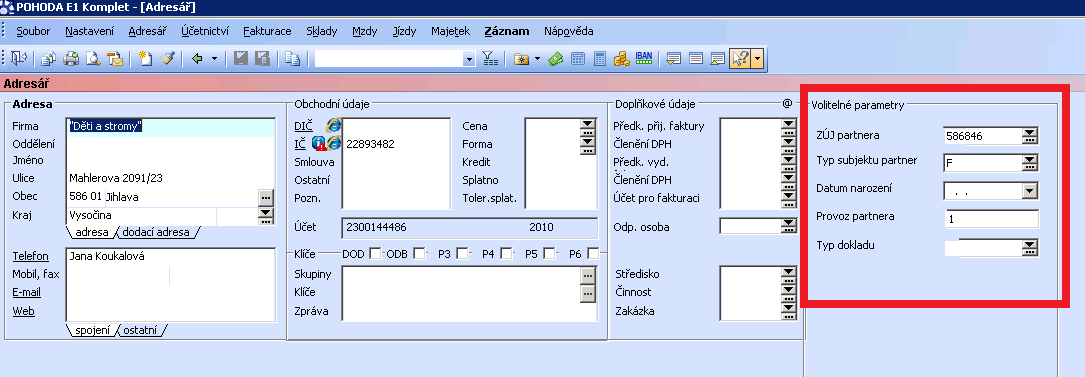The height and width of the screenshot is (377, 1085).
Task: Enable the P4 key checkbox
Action: click(507, 254)
